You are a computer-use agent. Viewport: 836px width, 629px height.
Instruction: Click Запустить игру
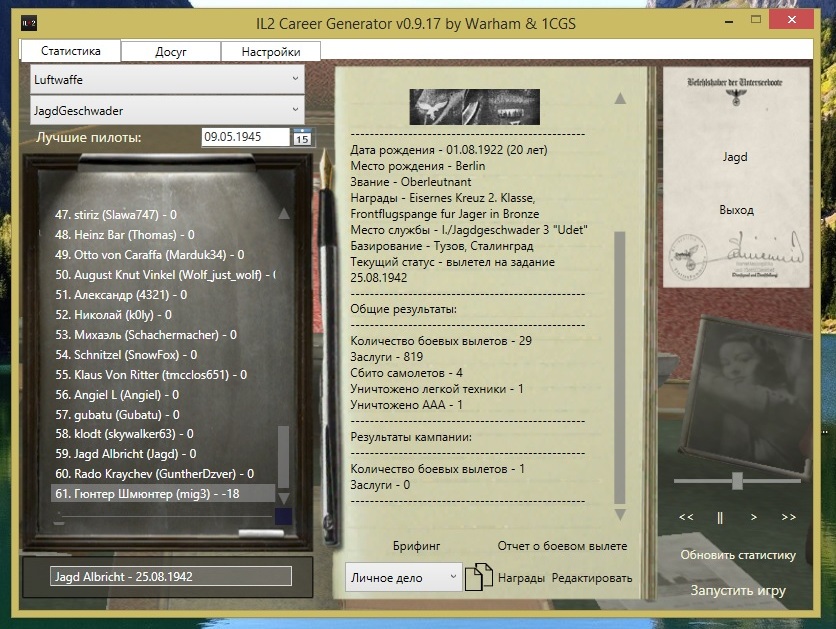(x=738, y=591)
